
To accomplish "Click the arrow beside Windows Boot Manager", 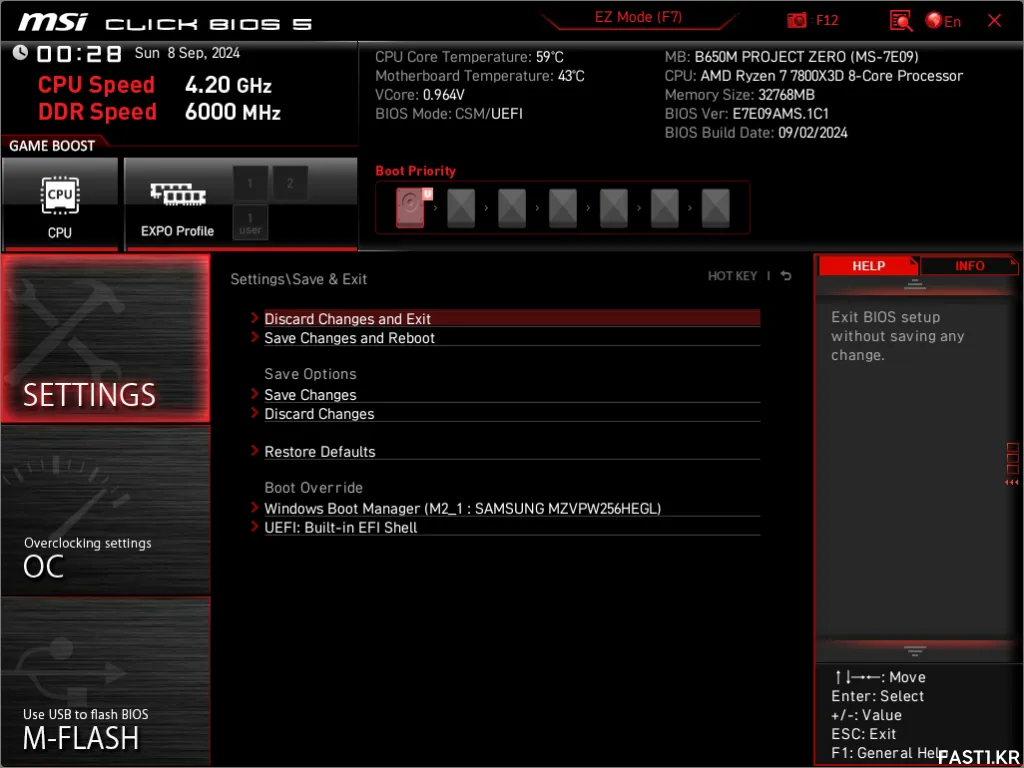I will coord(255,507).
